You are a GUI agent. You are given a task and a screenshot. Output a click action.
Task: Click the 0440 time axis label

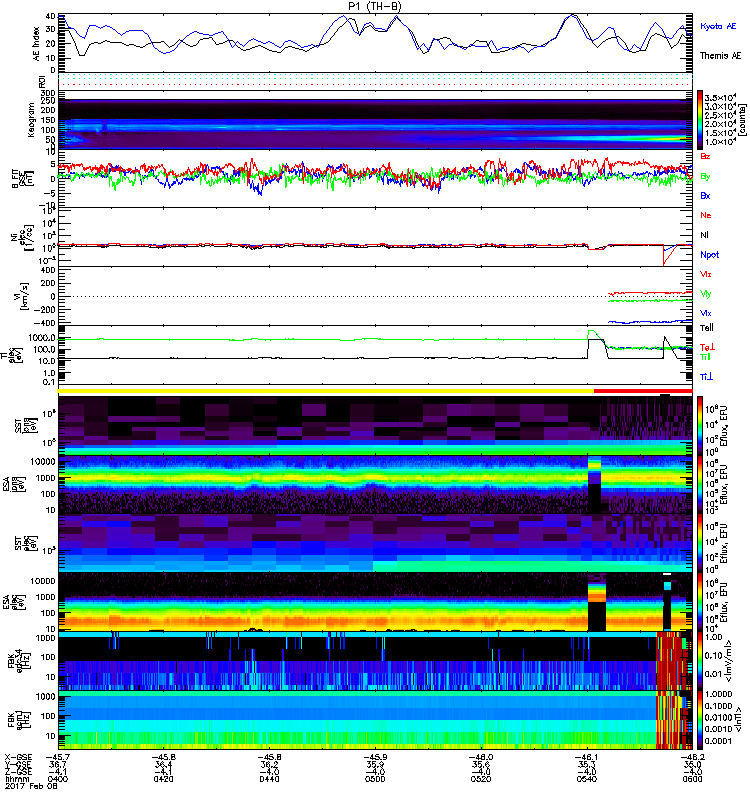269,779
